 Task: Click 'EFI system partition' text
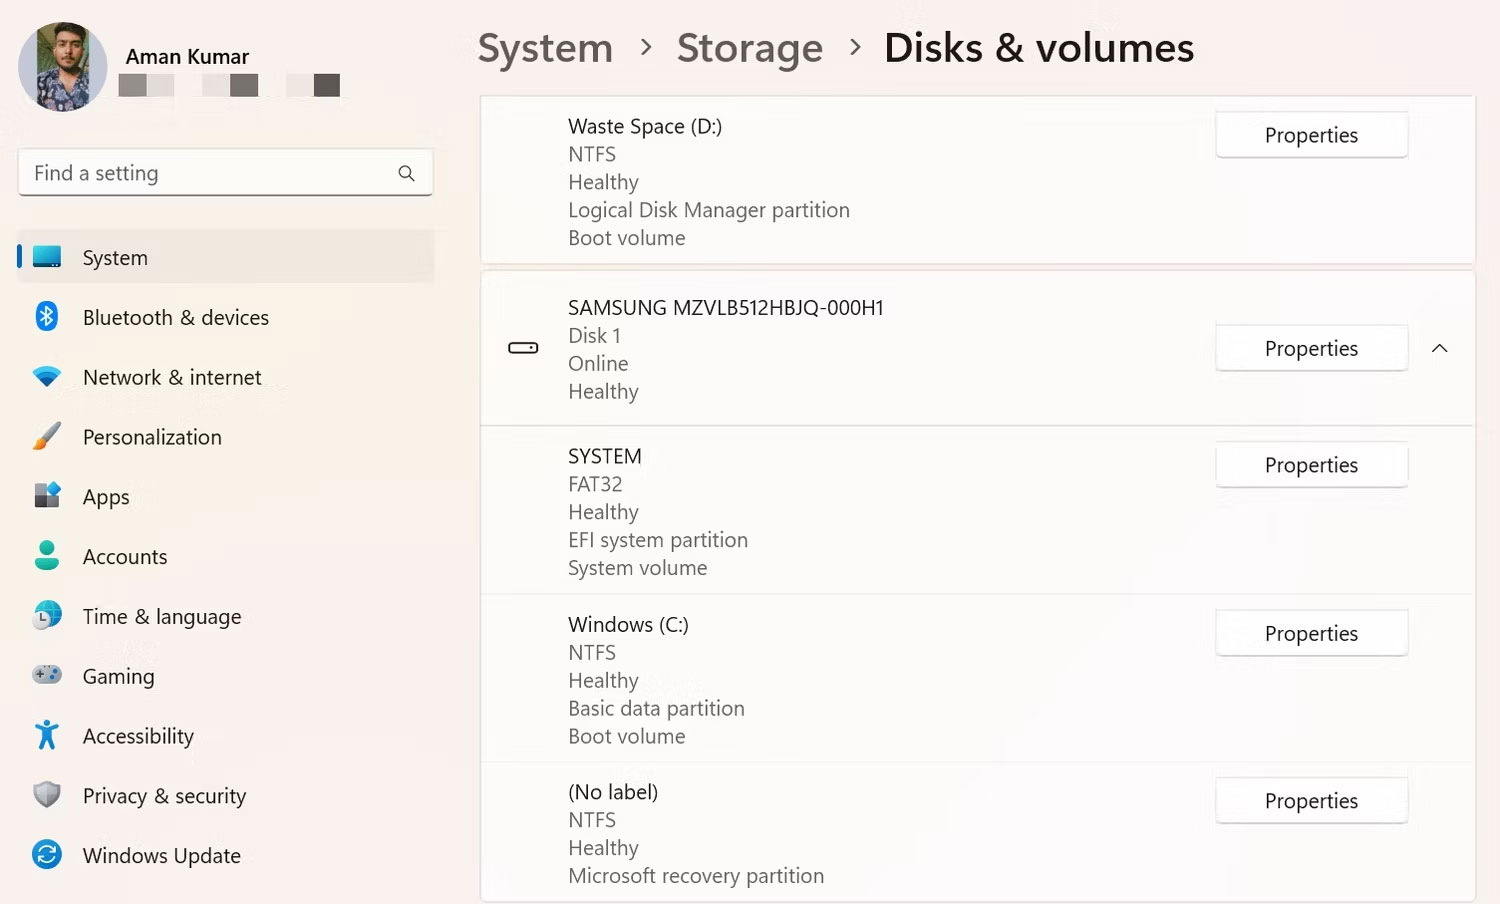click(658, 540)
